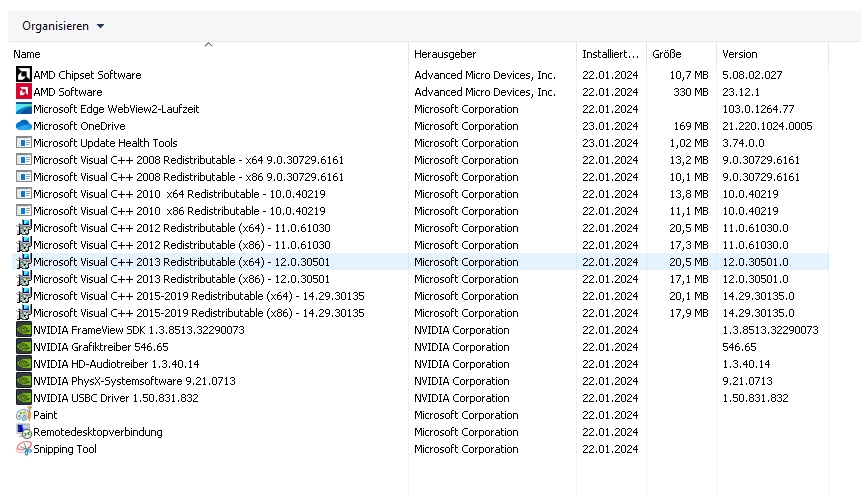861x496 pixels.
Task: Click version 103.0.1264.77 cell
Action: (758, 109)
